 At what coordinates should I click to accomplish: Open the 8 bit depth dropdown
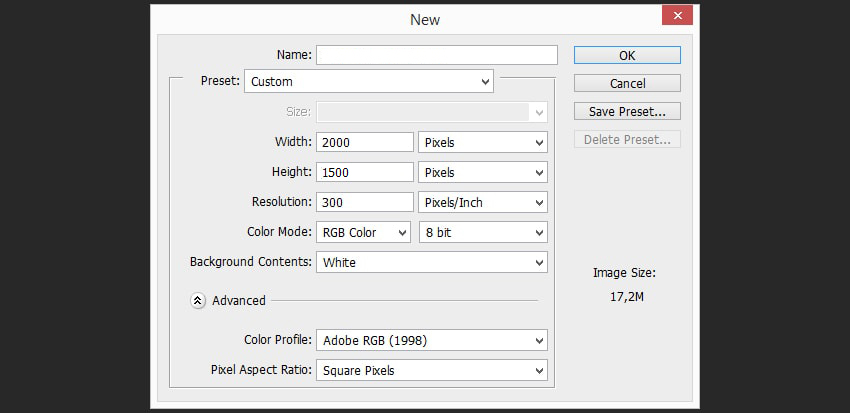coord(483,232)
